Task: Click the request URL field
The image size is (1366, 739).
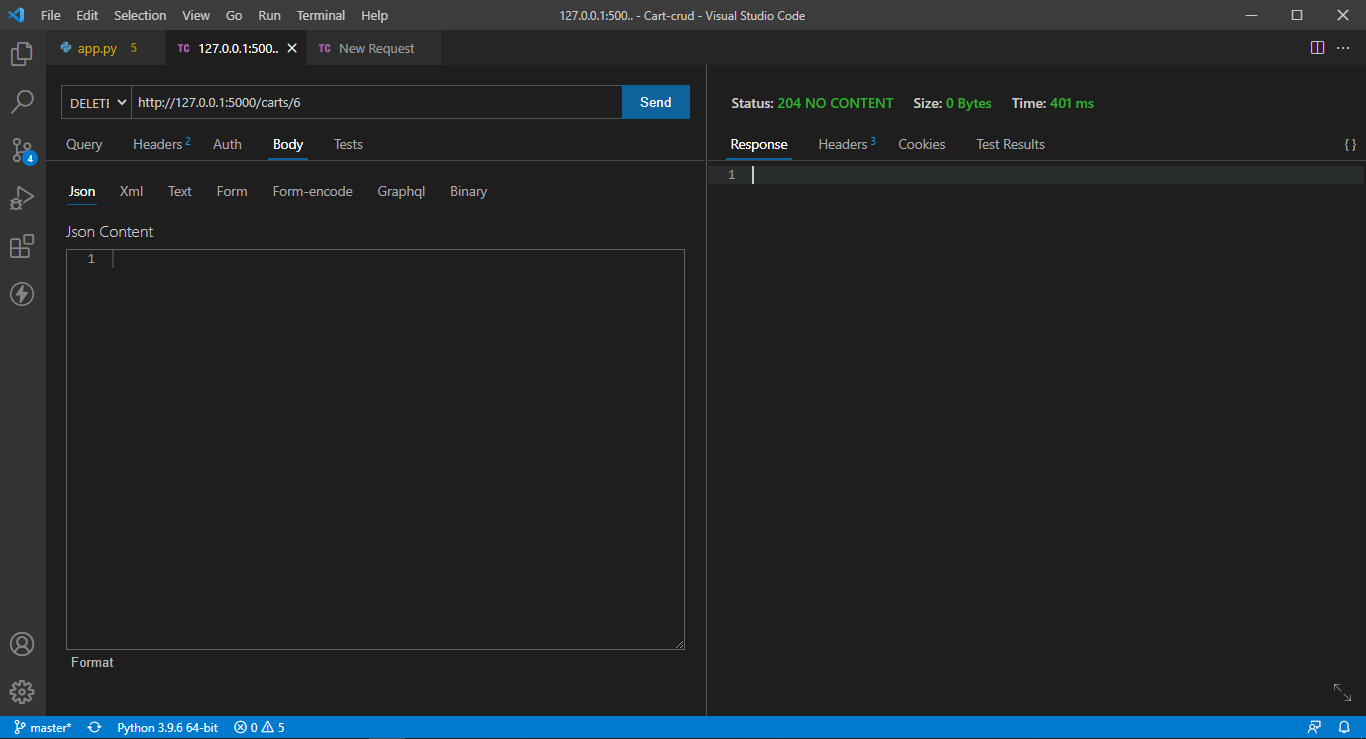Action: tap(376, 102)
